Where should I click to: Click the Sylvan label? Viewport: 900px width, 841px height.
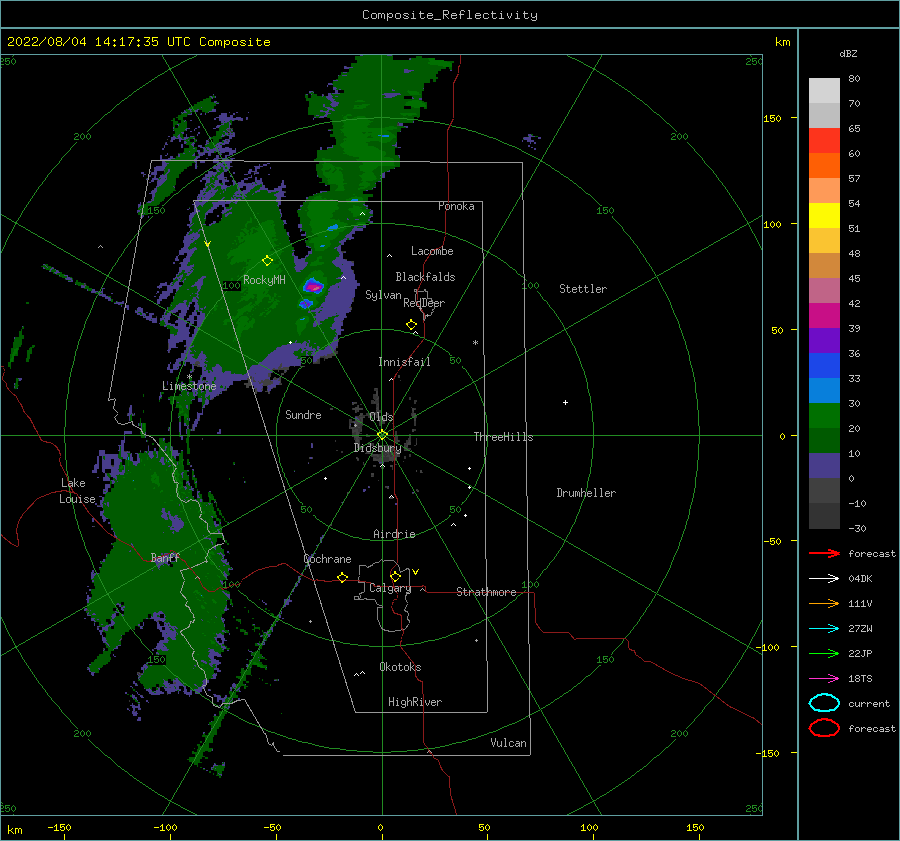(383, 295)
